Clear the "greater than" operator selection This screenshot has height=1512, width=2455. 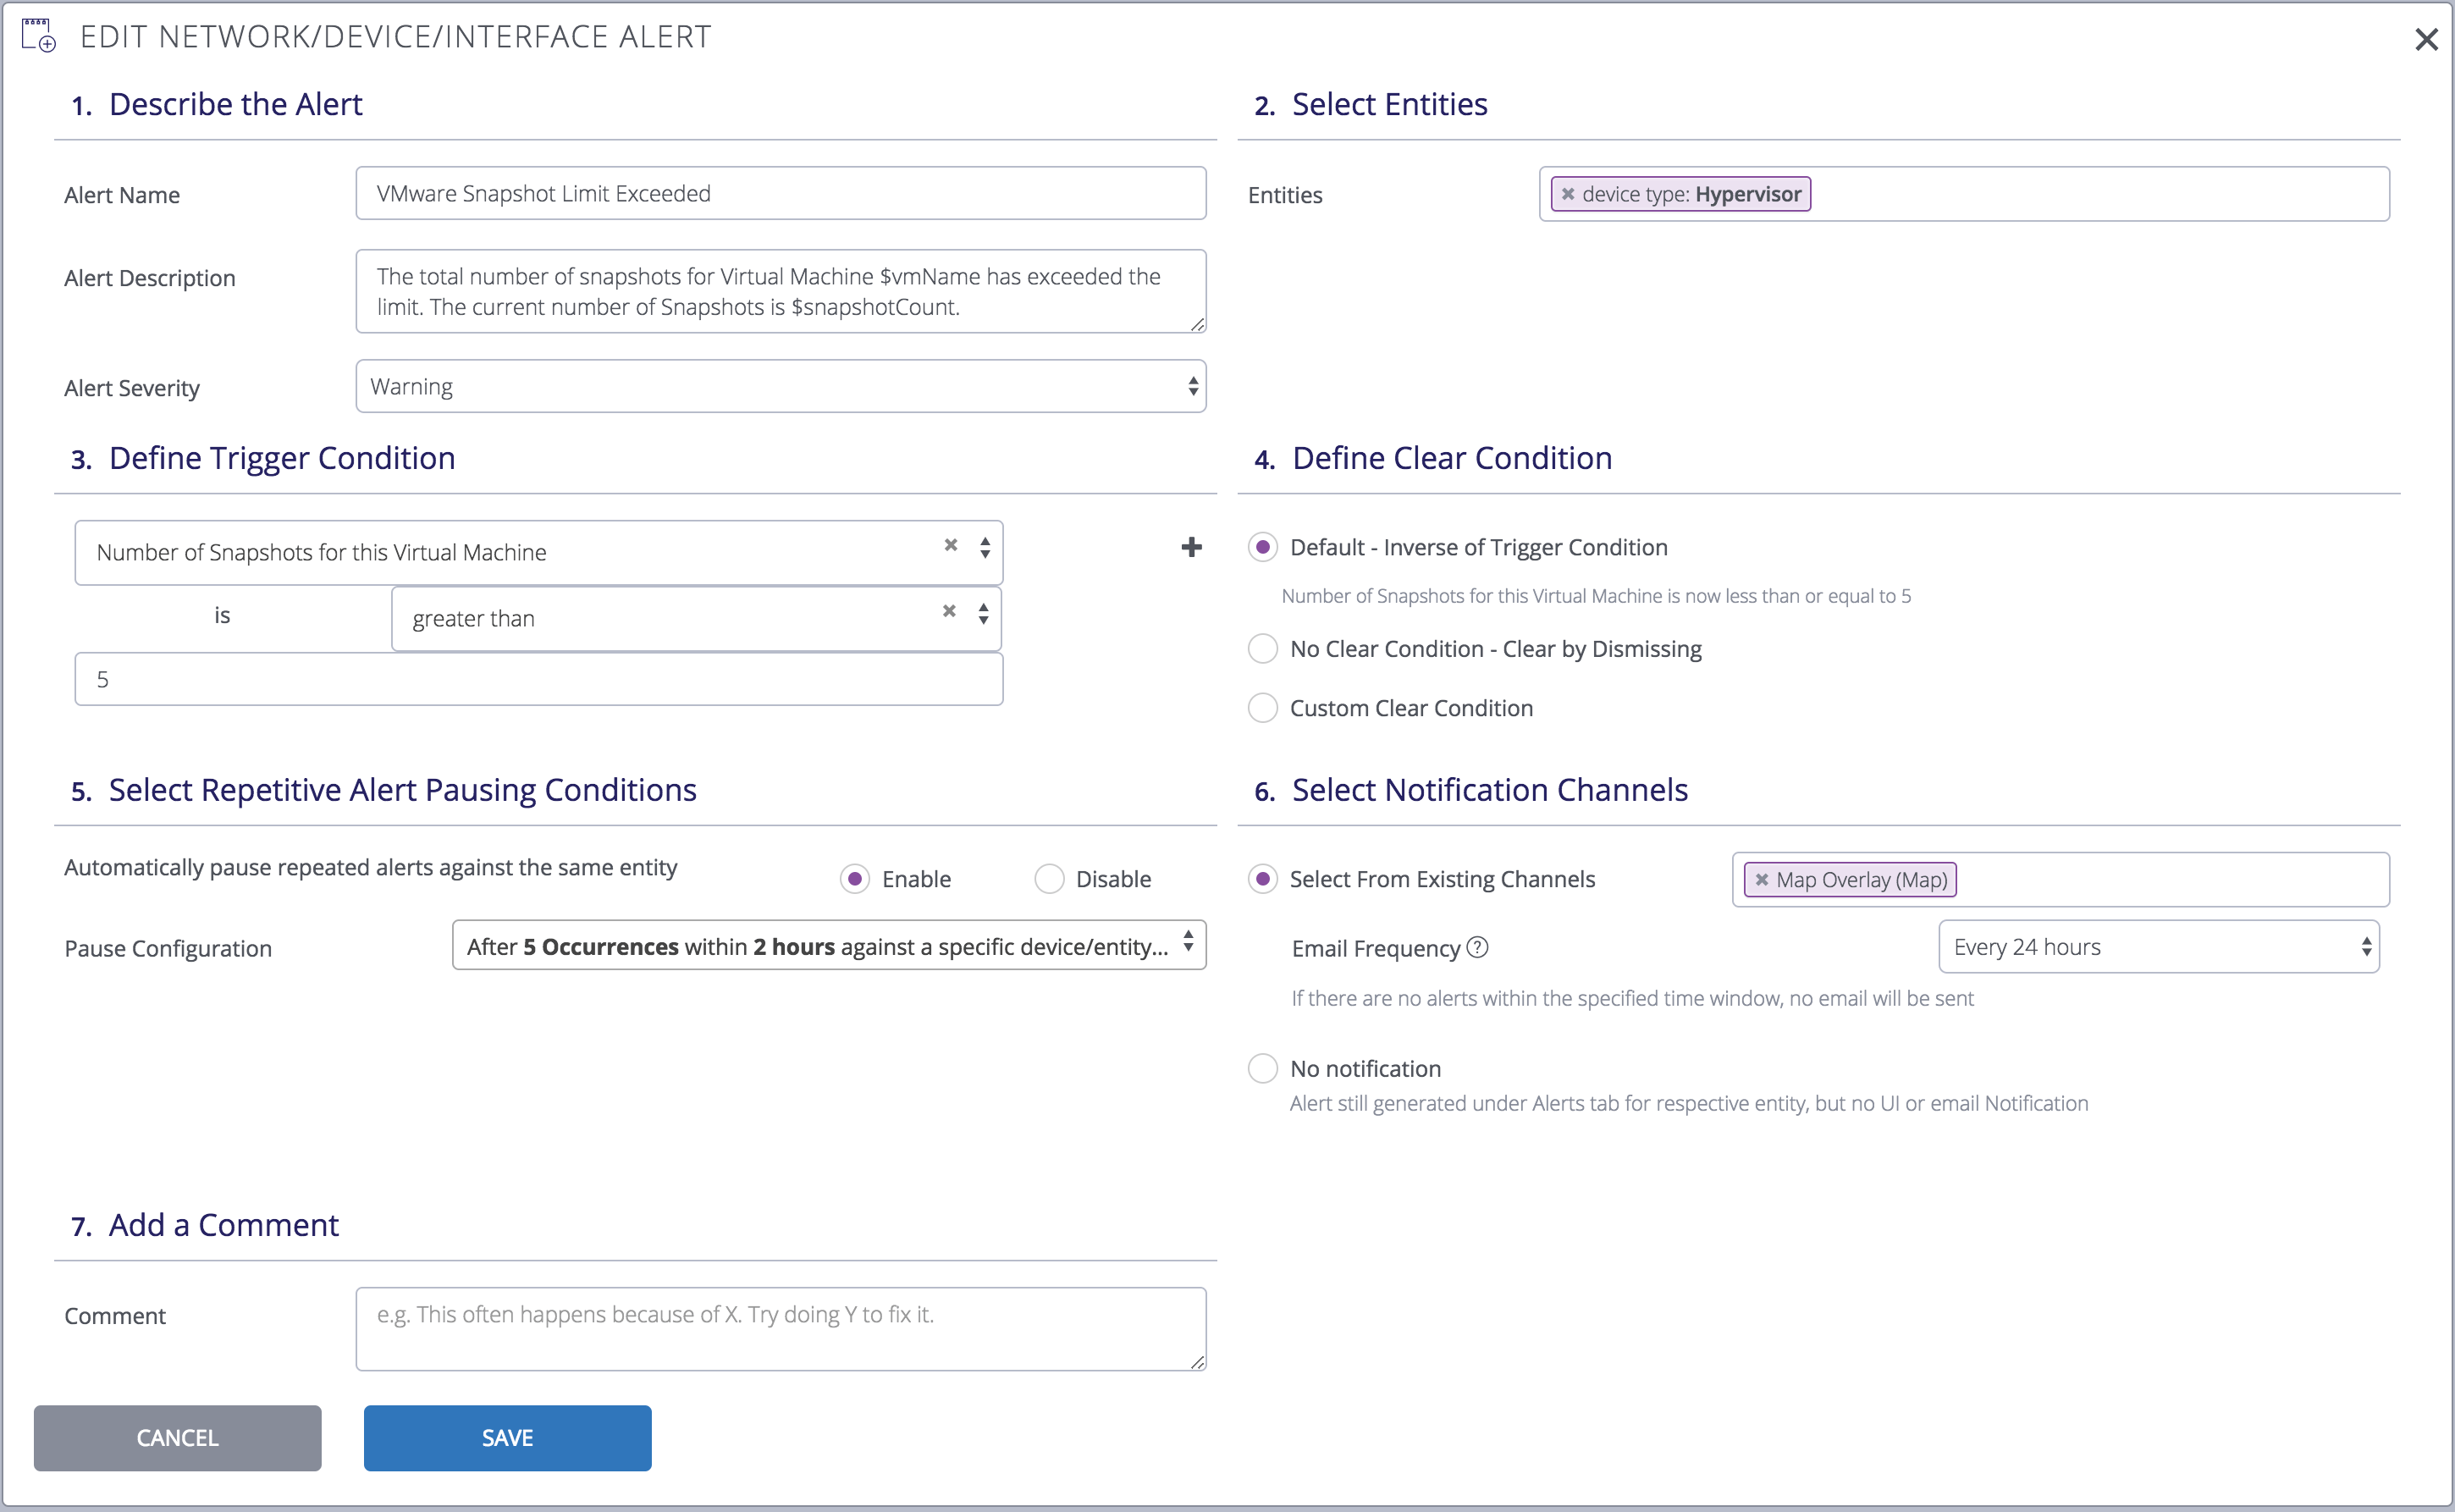(948, 611)
